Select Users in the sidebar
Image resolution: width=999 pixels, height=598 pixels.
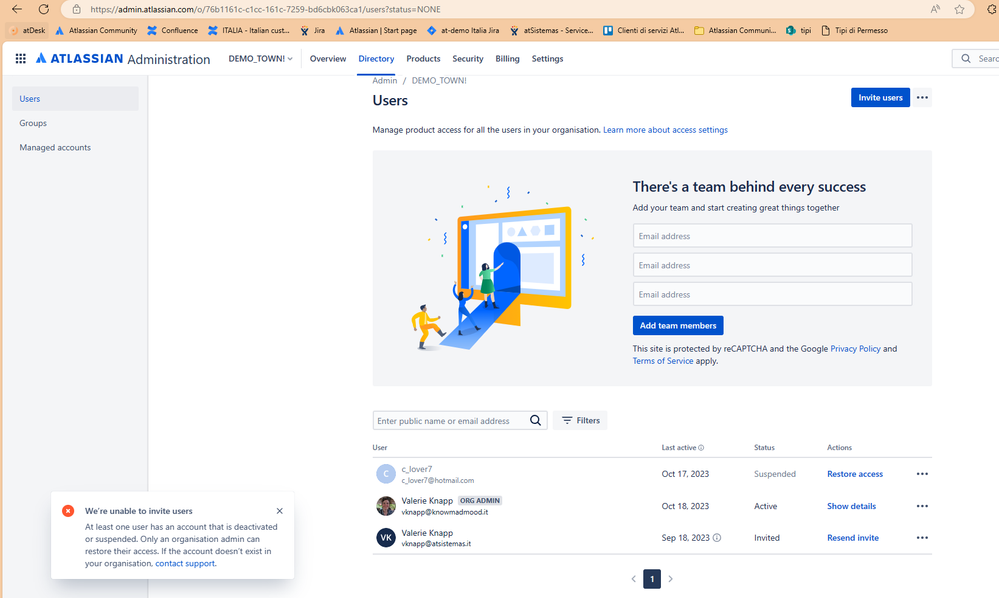75,99
